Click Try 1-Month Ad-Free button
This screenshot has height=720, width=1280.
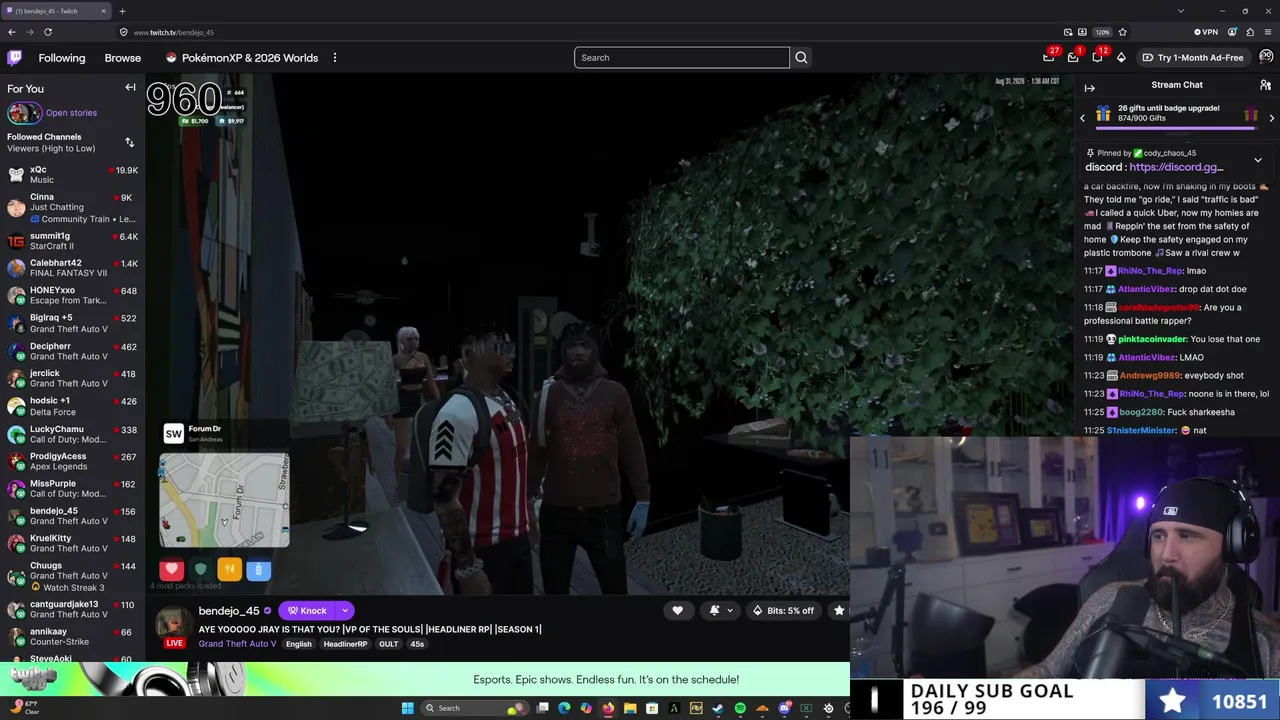1193,58
